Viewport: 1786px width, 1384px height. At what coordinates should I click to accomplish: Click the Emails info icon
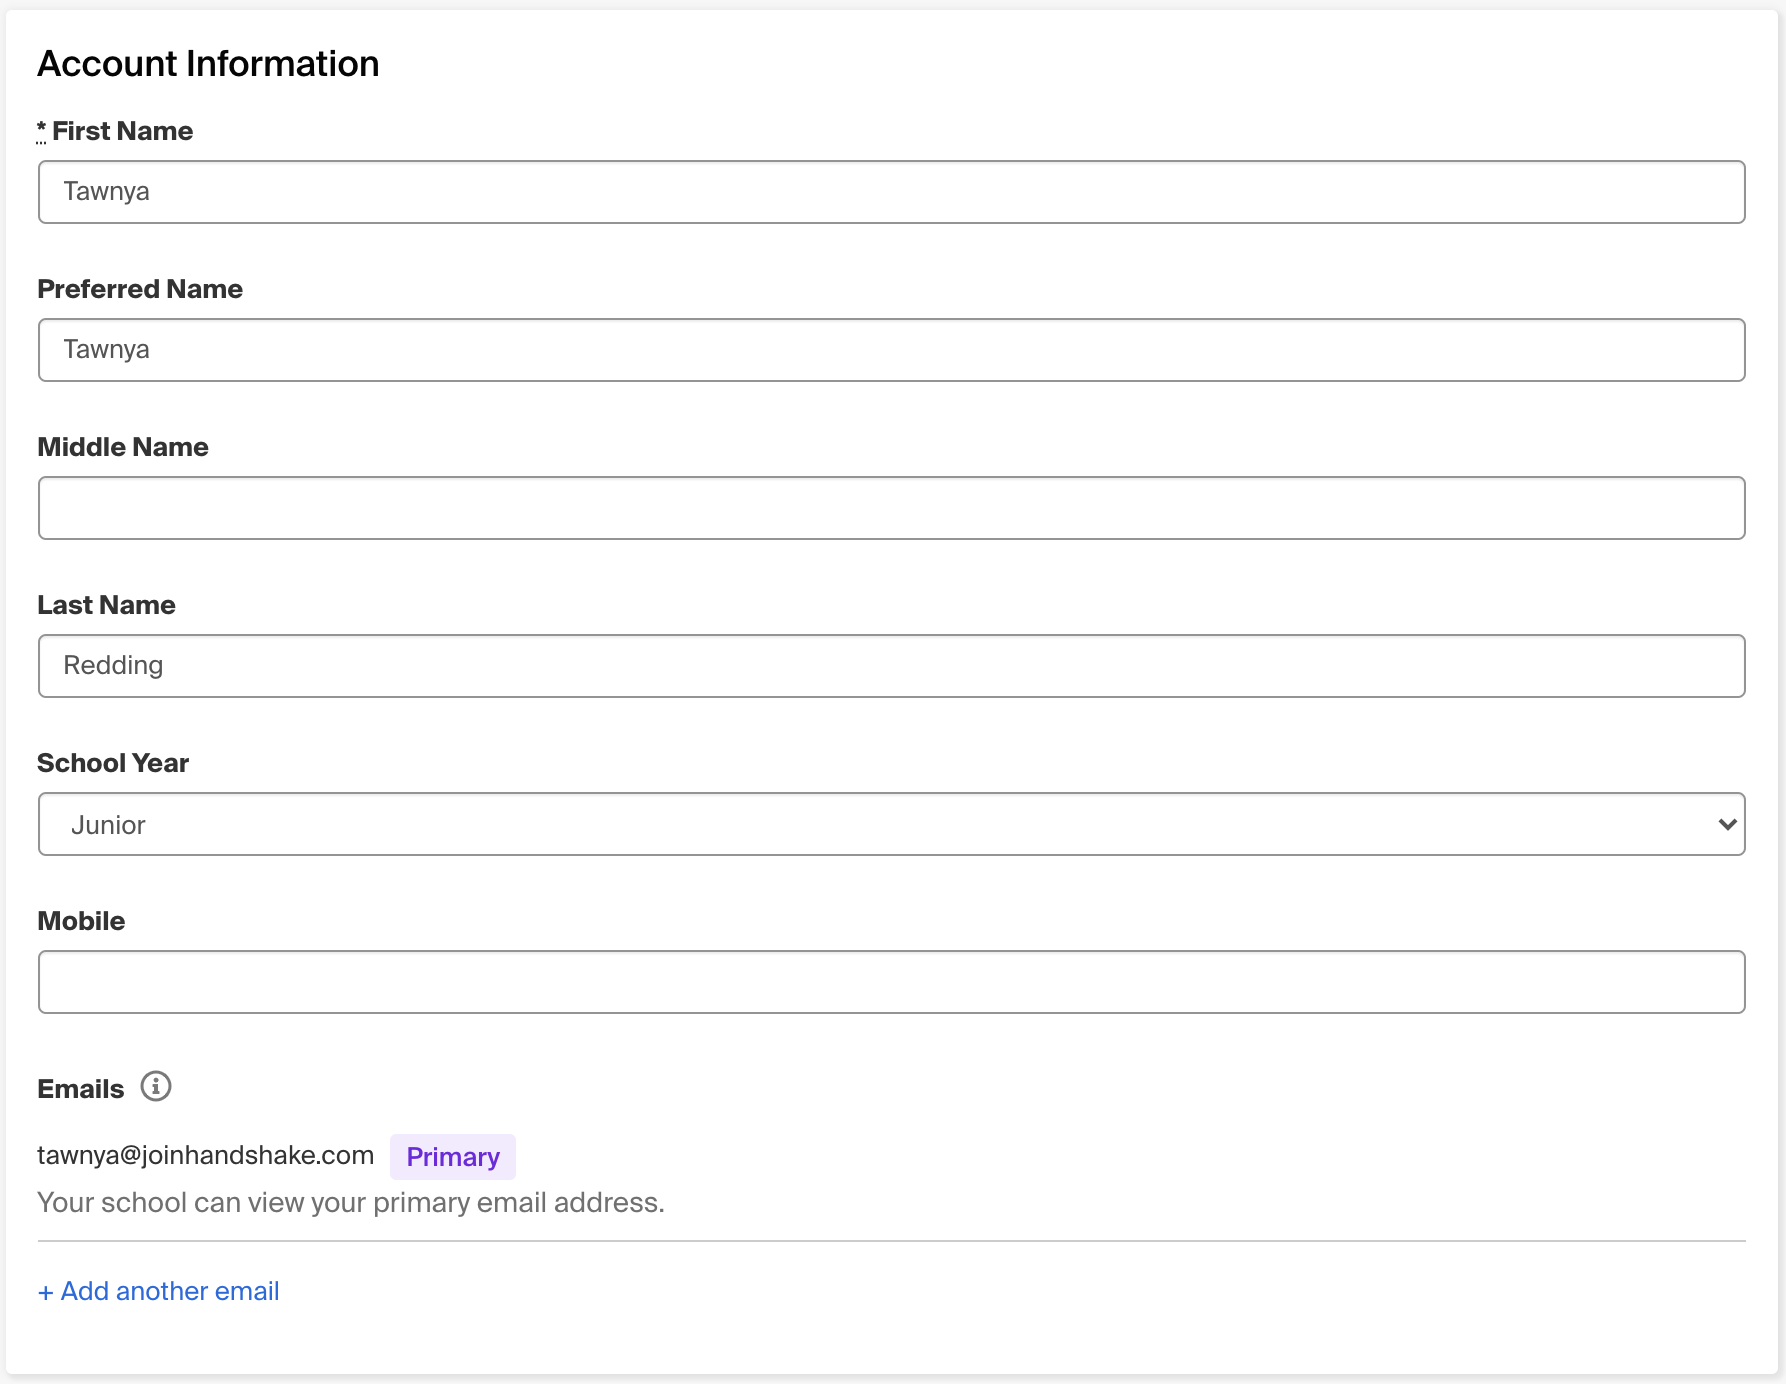coord(156,1086)
